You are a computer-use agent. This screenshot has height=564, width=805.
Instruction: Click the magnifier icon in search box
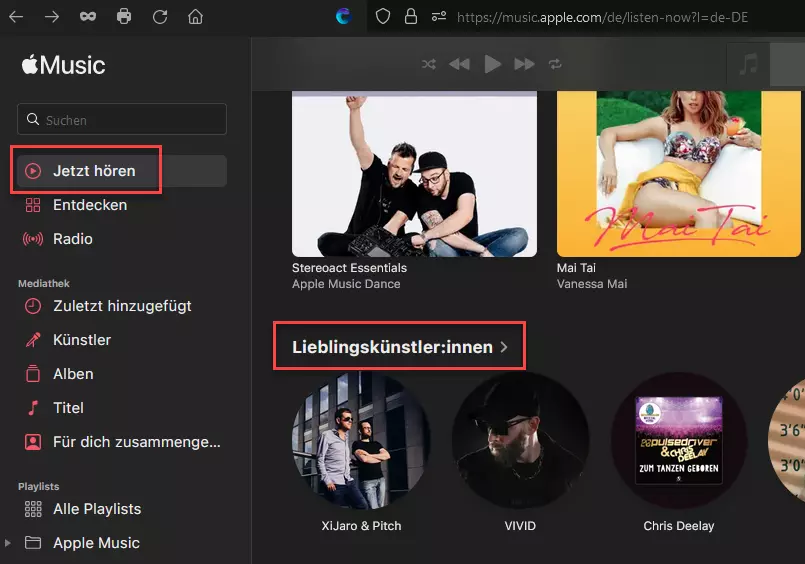pos(33,119)
